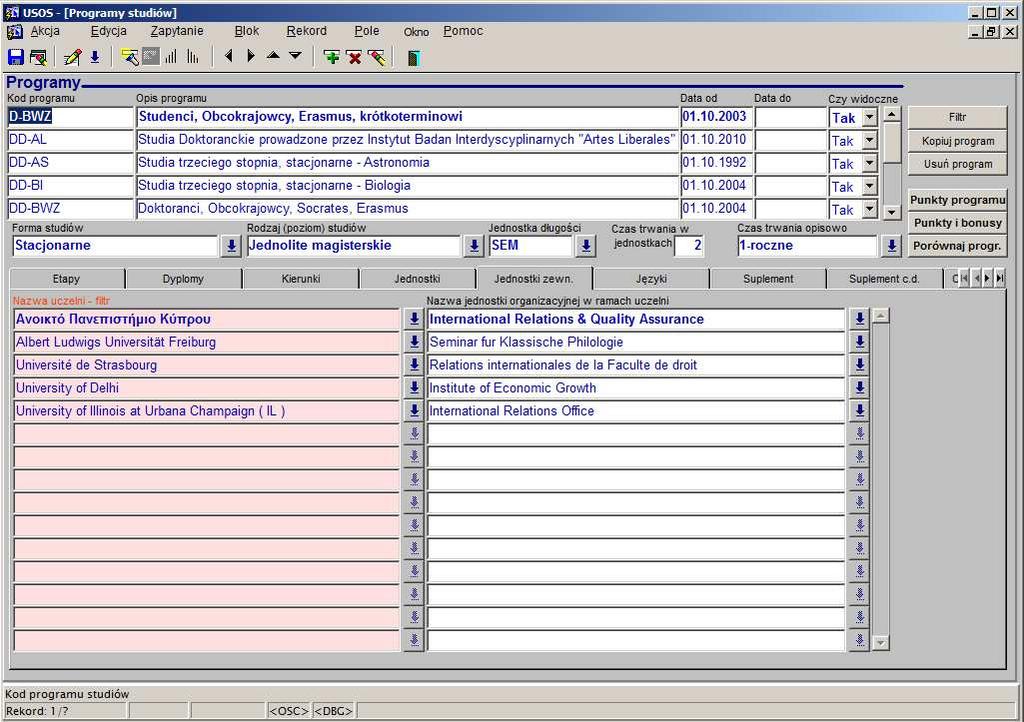
Task: Switch to the Języki tab
Action: tap(651, 279)
